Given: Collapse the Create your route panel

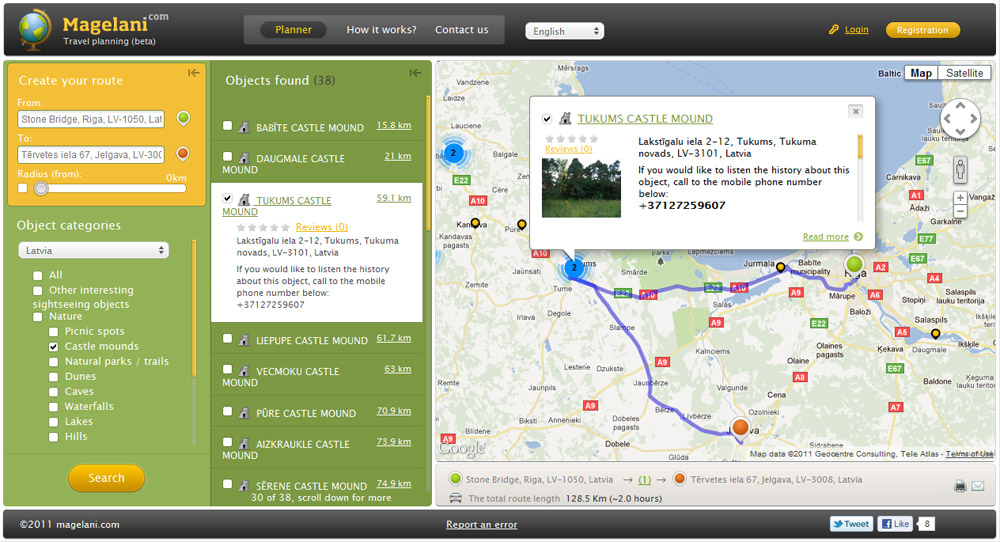Looking at the screenshot, I should (x=194, y=73).
